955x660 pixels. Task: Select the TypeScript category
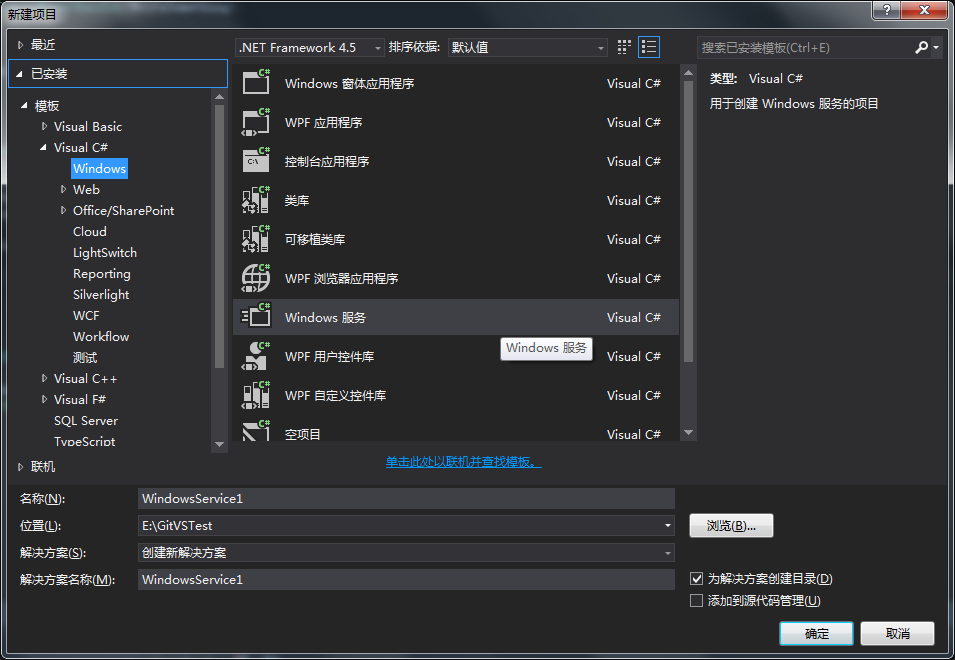[85, 441]
